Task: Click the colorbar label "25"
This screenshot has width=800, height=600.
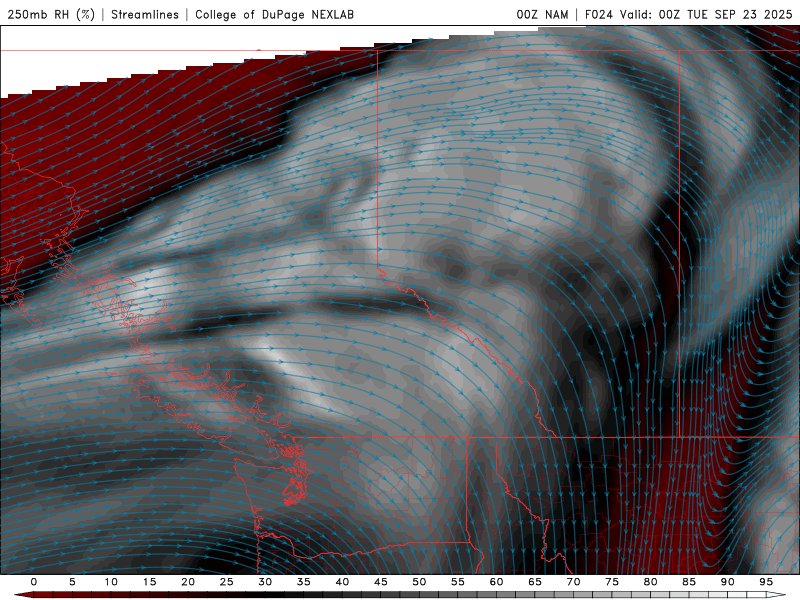Action: coord(227,582)
